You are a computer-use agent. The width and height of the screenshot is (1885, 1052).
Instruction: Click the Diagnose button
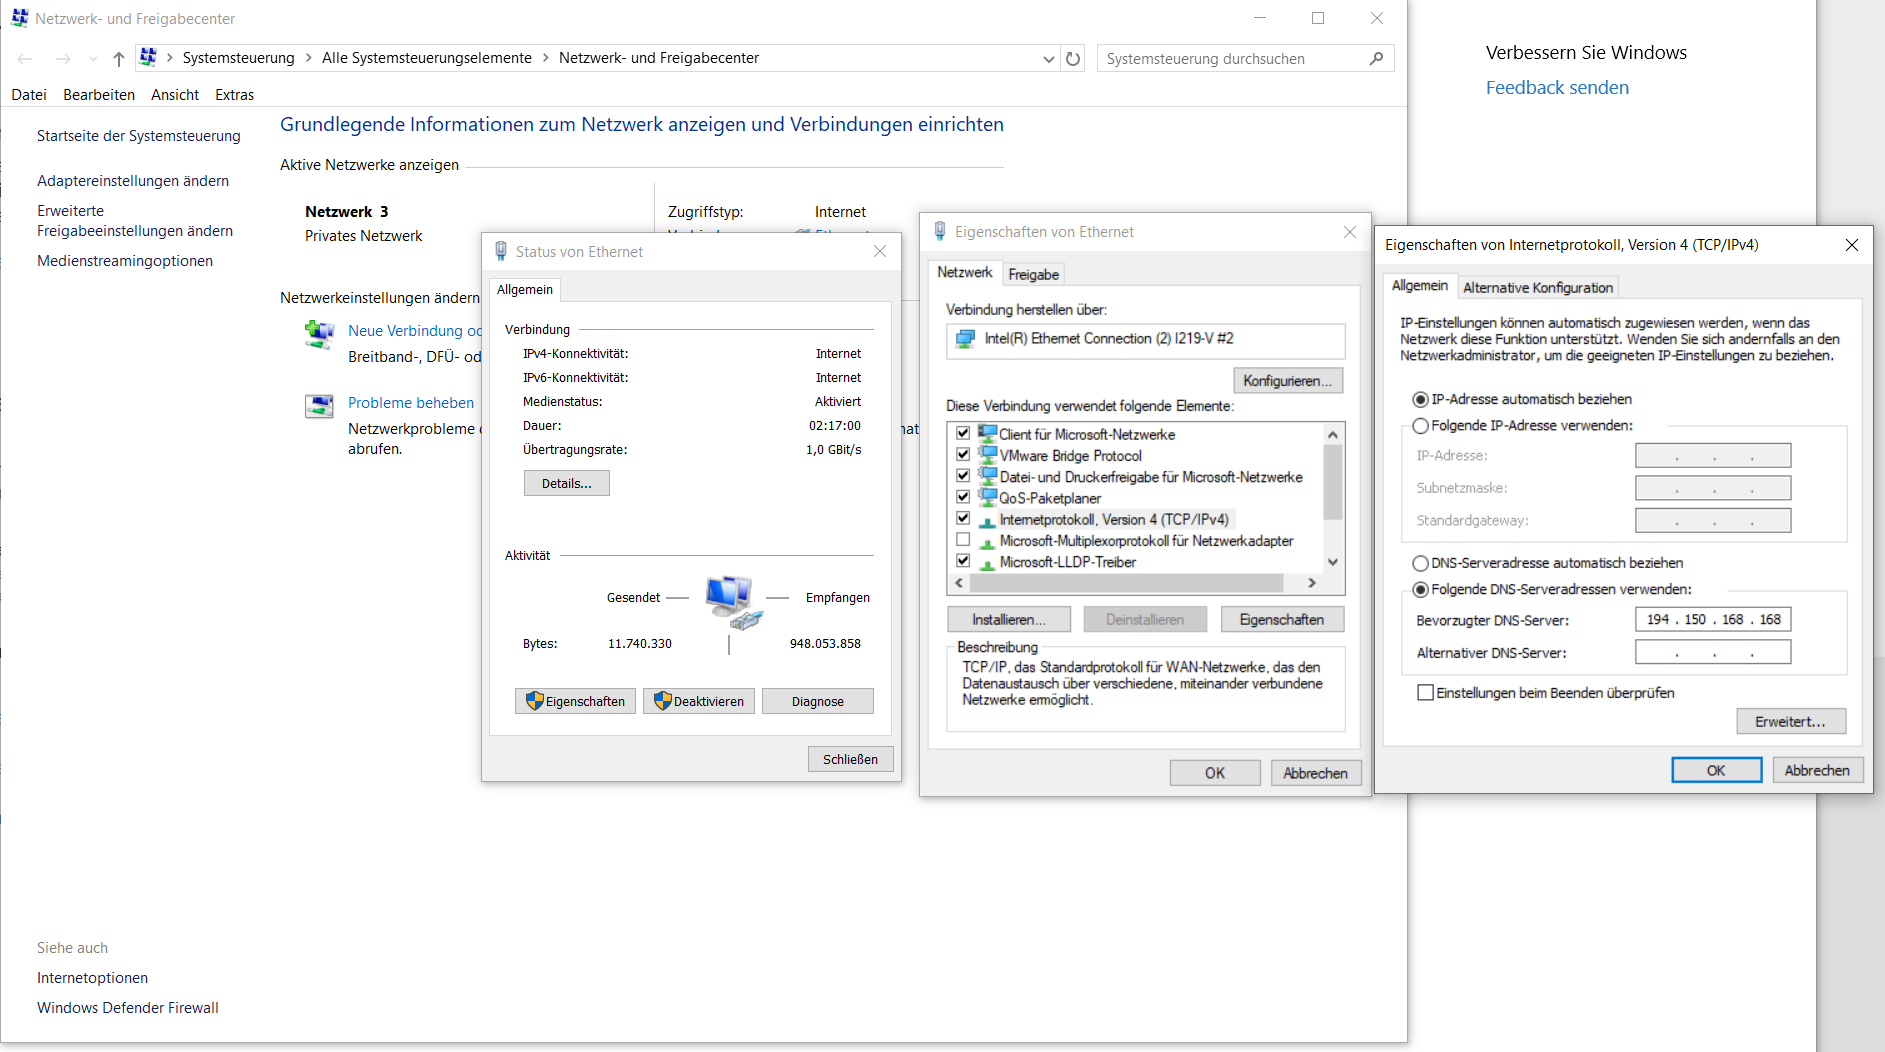[x=818, y=701]
